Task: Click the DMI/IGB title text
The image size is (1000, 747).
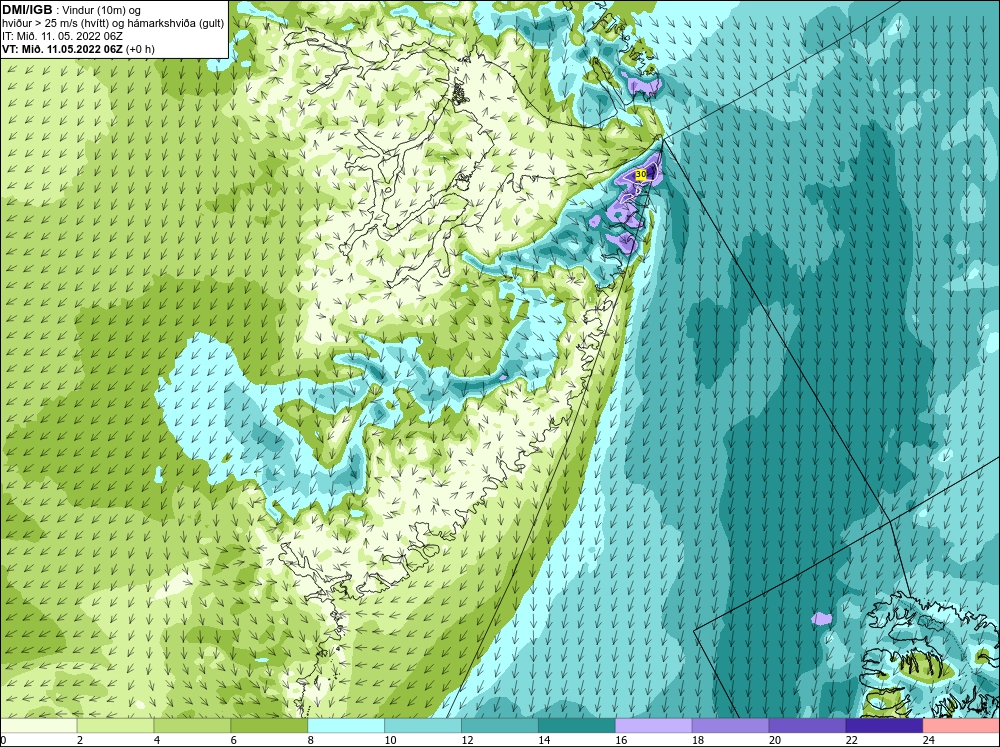Action: pyautogui.click(x=27, y=10)
